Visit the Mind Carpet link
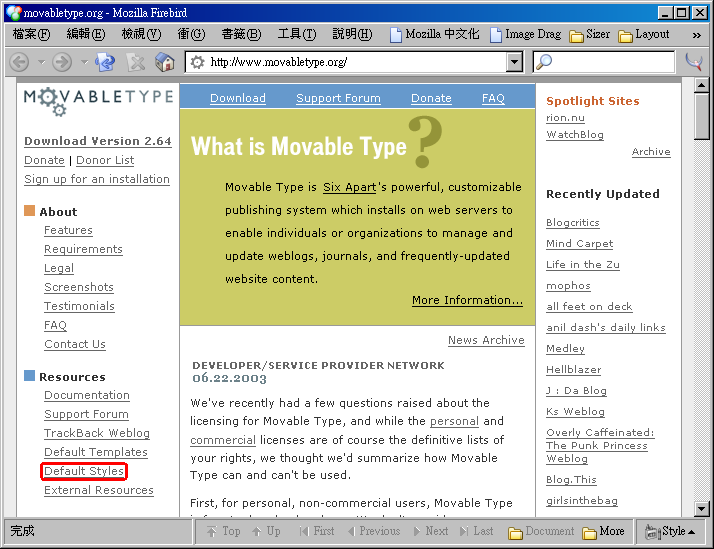 580,244
